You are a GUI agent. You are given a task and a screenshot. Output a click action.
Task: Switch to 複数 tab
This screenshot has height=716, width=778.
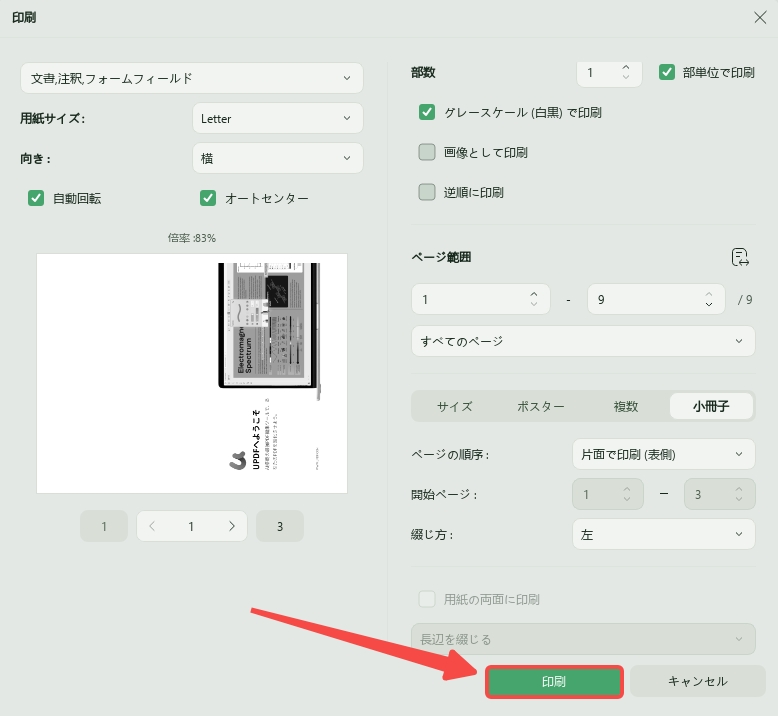point(626,406)
